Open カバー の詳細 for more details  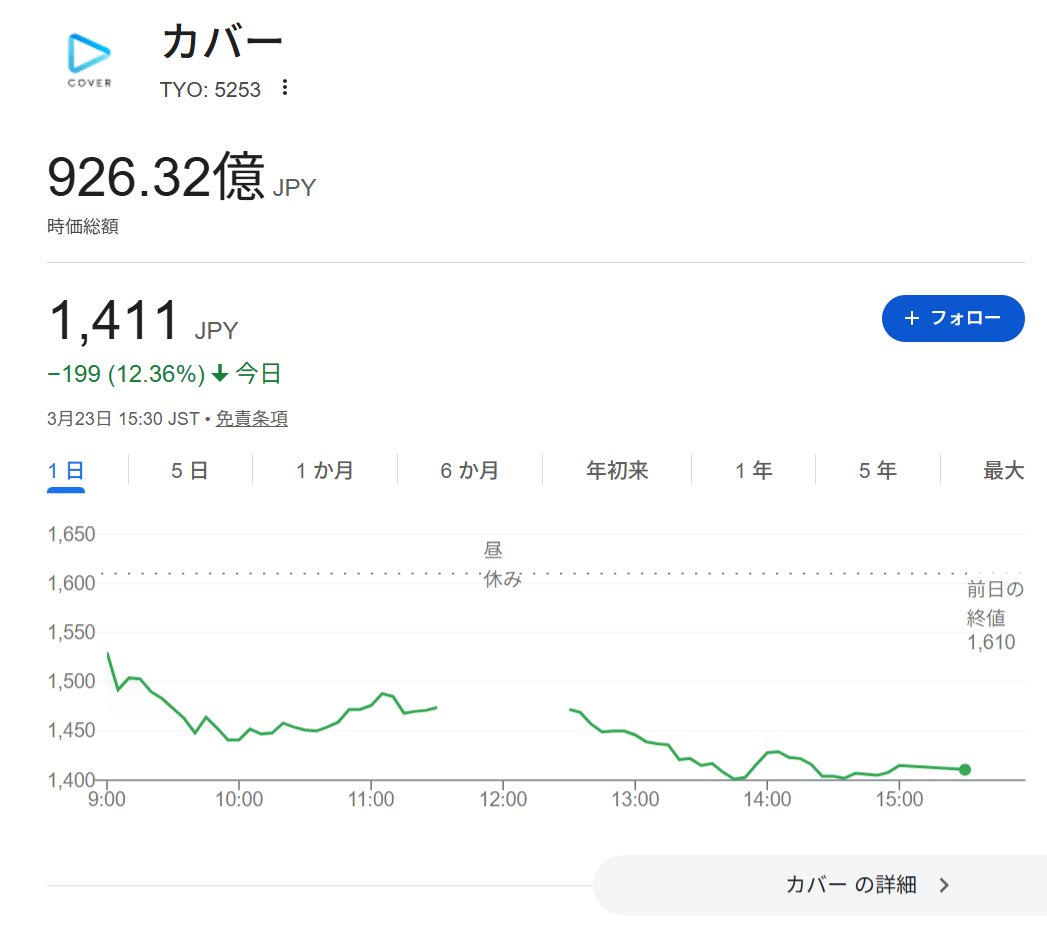coord(850,884)
